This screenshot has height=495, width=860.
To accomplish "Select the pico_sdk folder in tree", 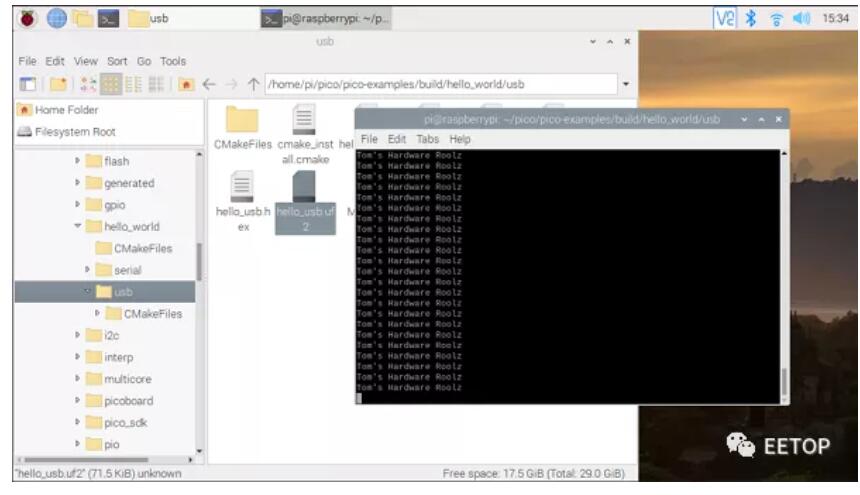I will (x=126, y=423).
